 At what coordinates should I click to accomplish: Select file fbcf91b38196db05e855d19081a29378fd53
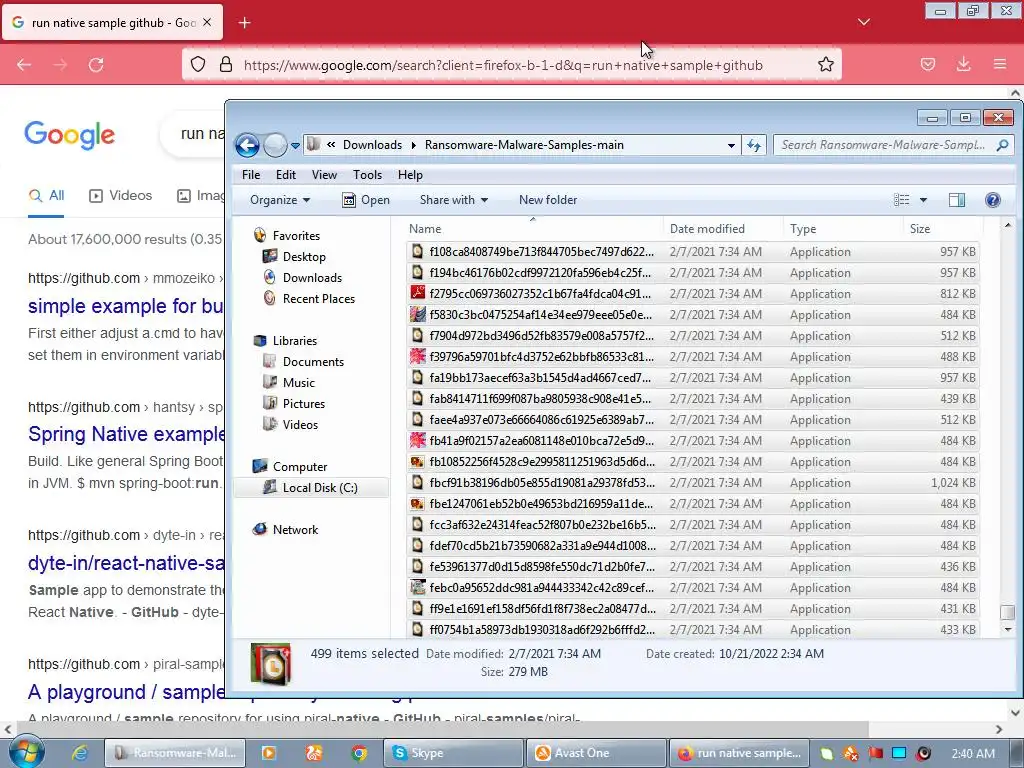[692, 483]
